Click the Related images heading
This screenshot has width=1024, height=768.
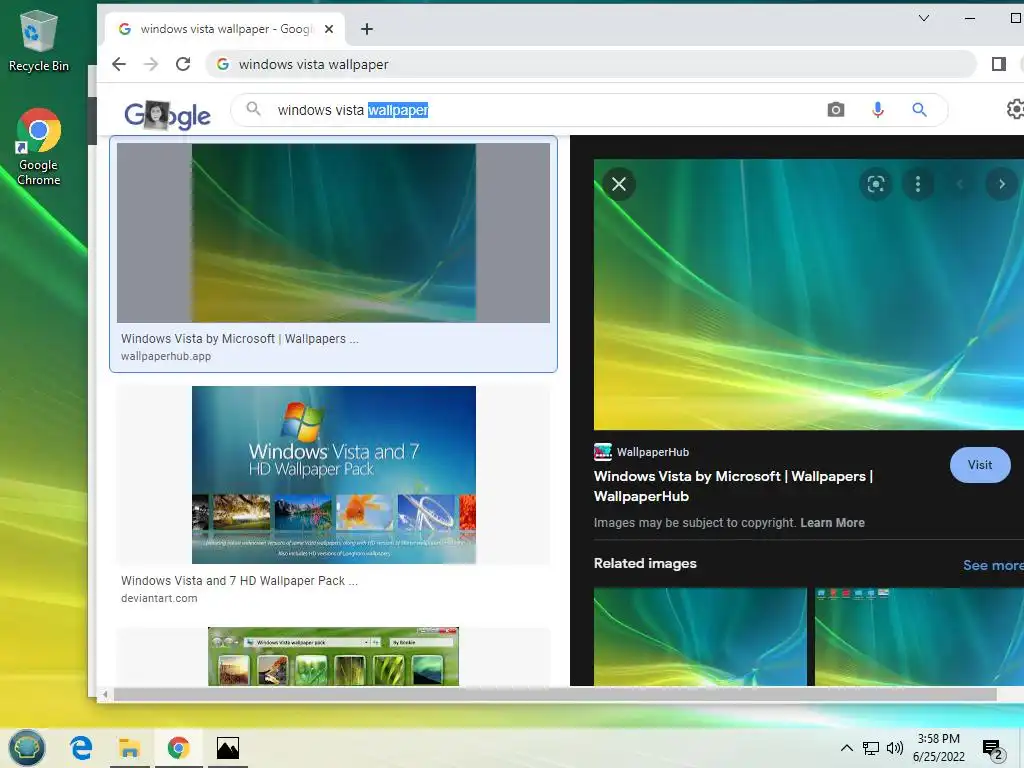point(645,564)
